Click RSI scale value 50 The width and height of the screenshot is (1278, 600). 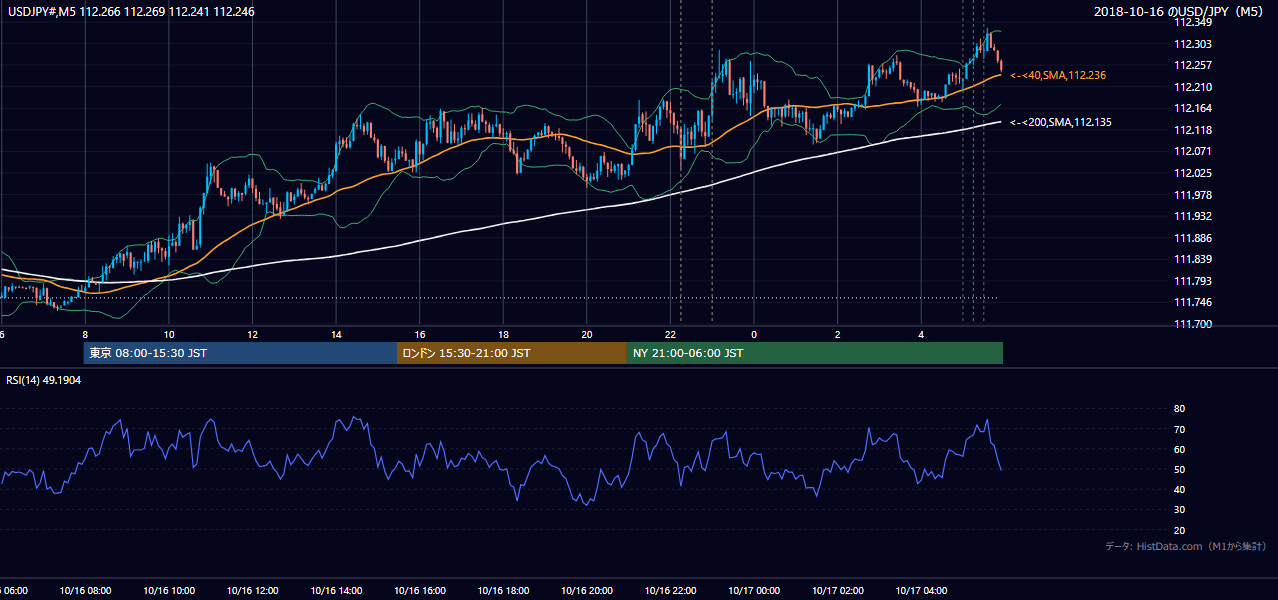(x=1179, y=469)
